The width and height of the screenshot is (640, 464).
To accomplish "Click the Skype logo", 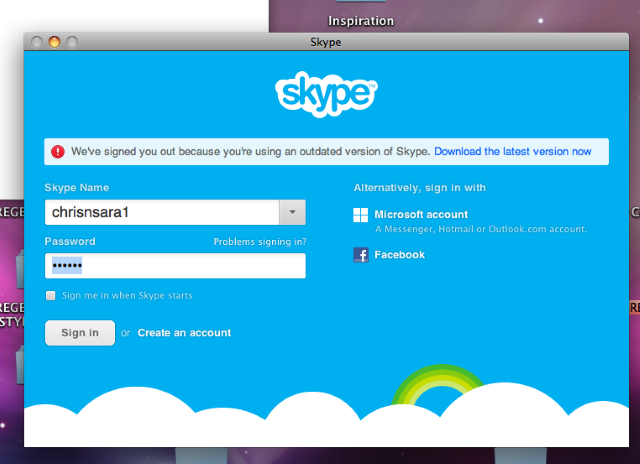I will [326, 94].
